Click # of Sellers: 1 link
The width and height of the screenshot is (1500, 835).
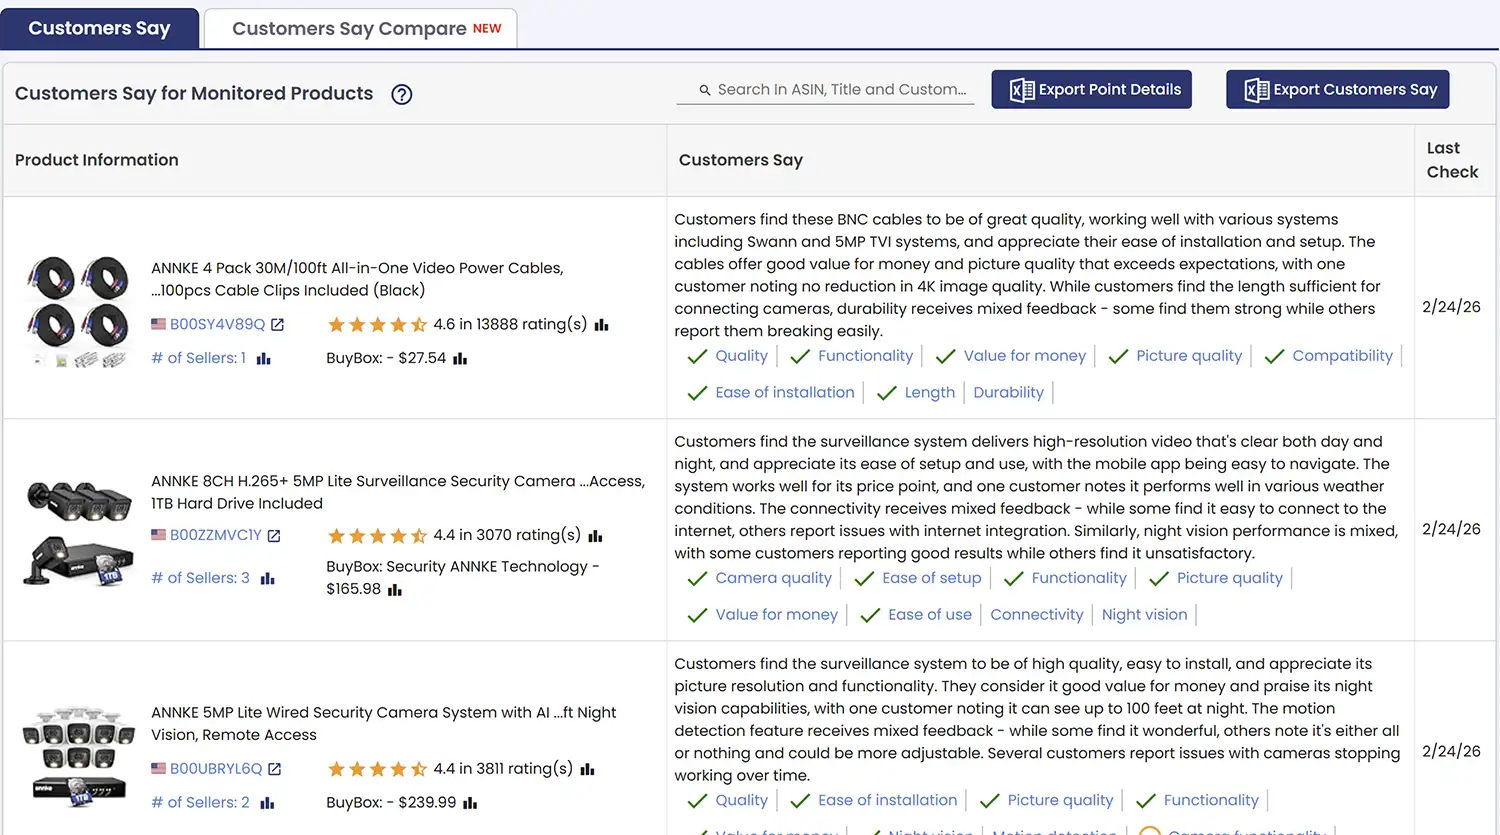[198, 358]
